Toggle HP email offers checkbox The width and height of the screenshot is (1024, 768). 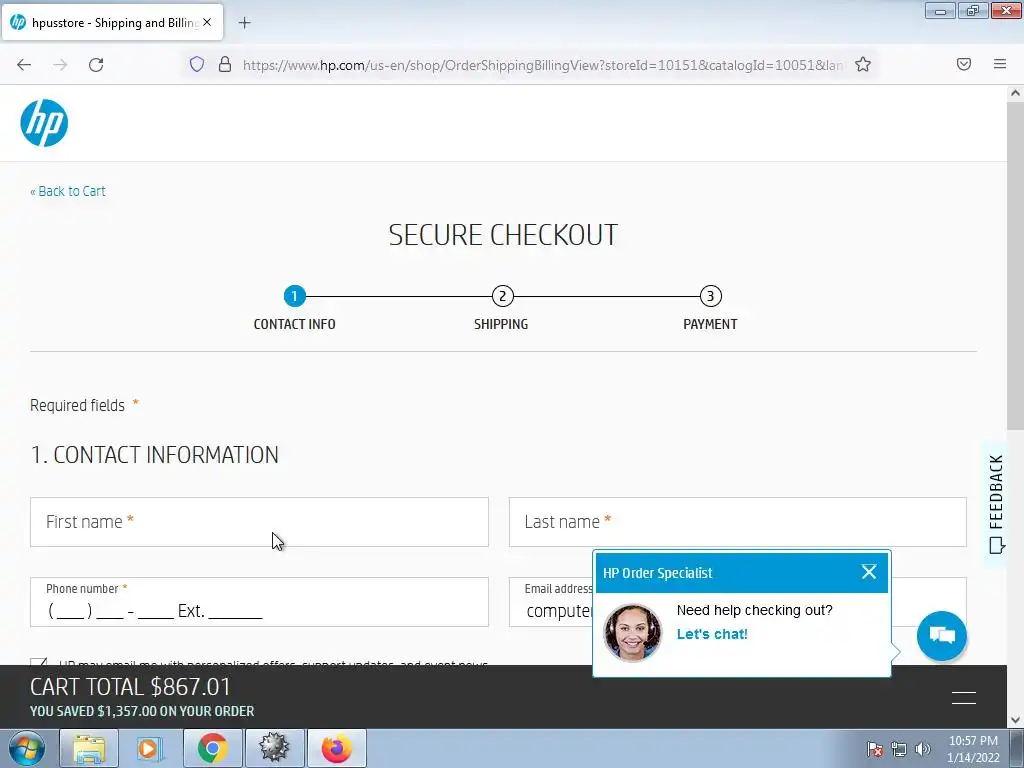(x=39, y=662)
